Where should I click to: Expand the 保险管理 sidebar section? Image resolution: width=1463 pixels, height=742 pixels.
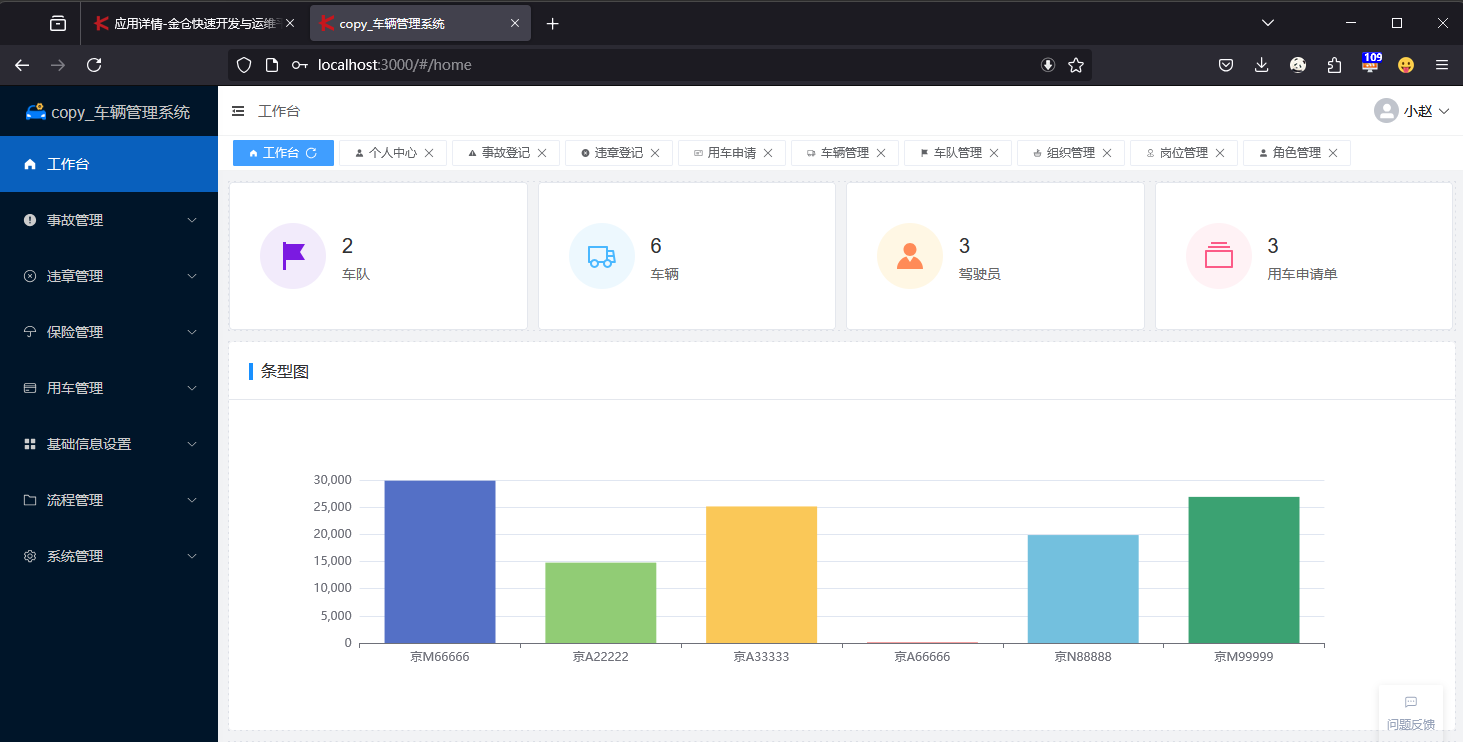[109, 332]
